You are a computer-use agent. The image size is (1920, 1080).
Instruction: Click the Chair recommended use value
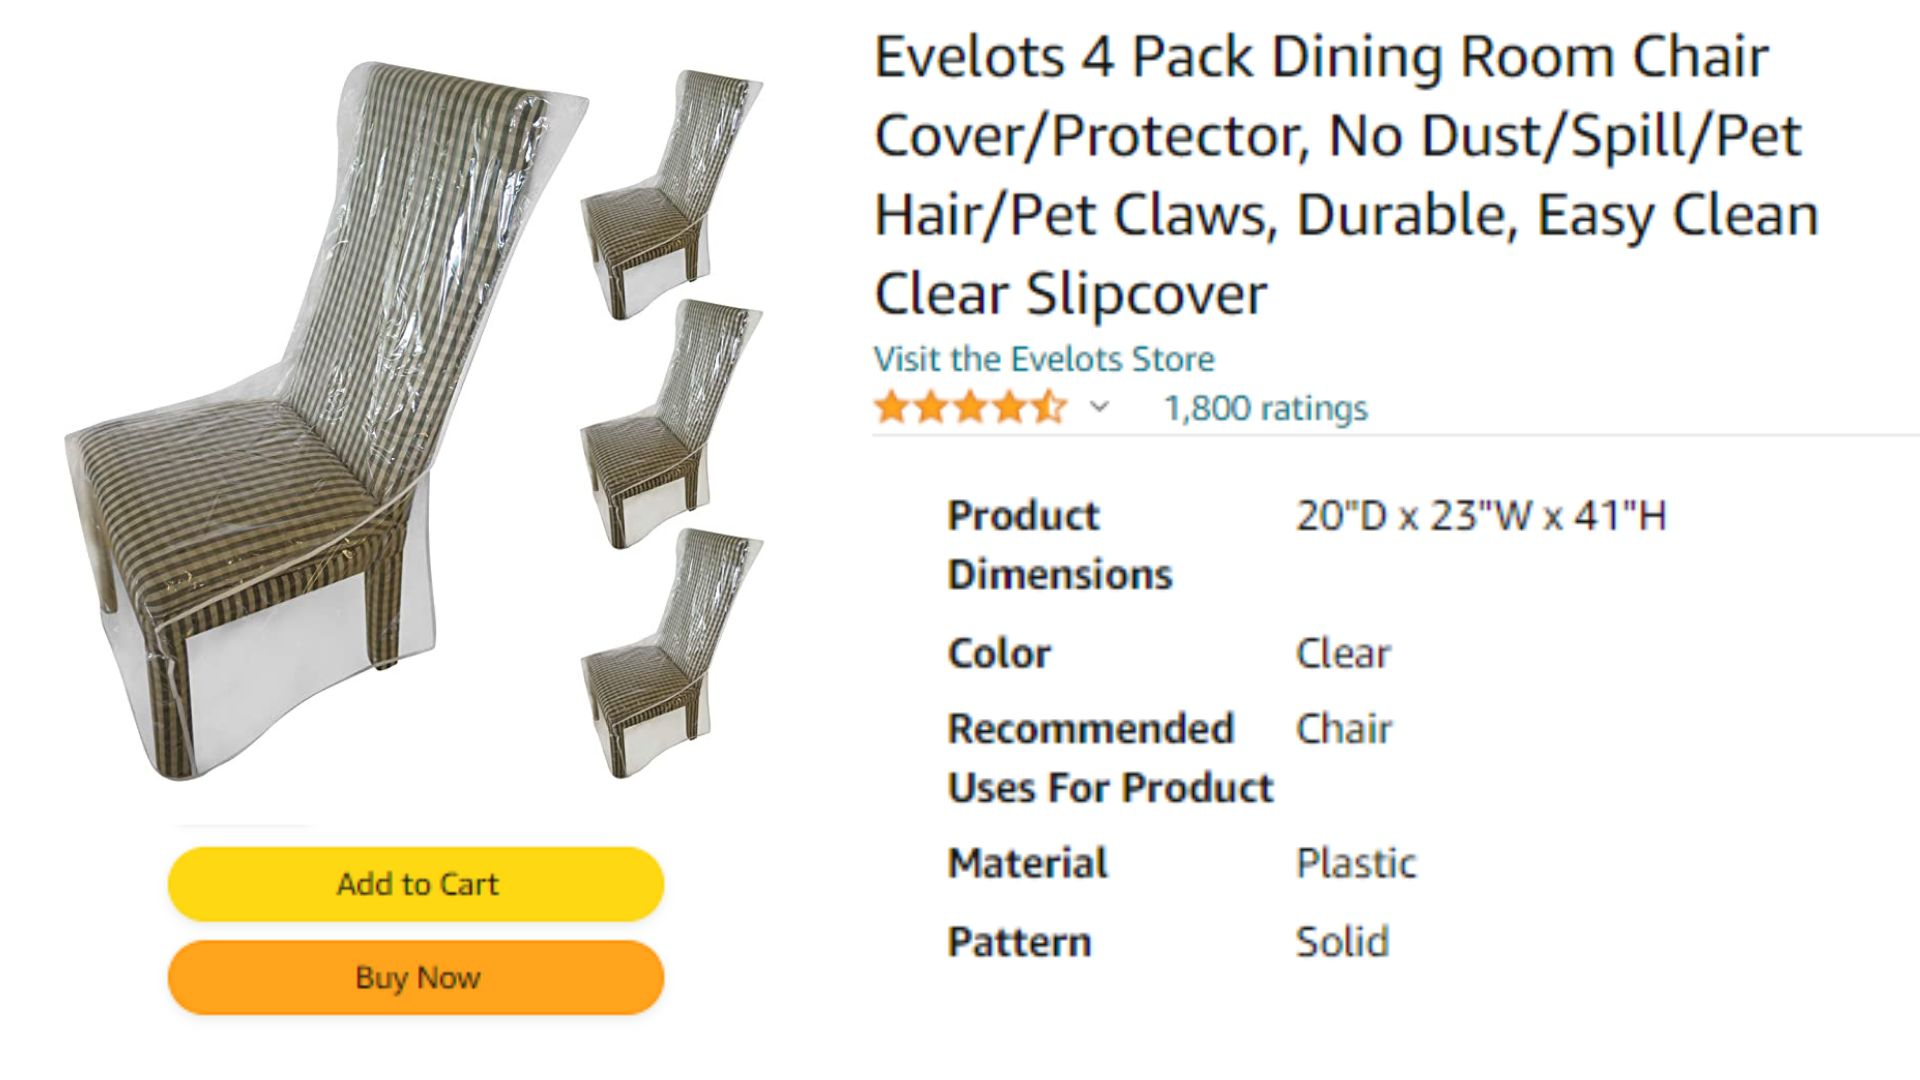1344,729
